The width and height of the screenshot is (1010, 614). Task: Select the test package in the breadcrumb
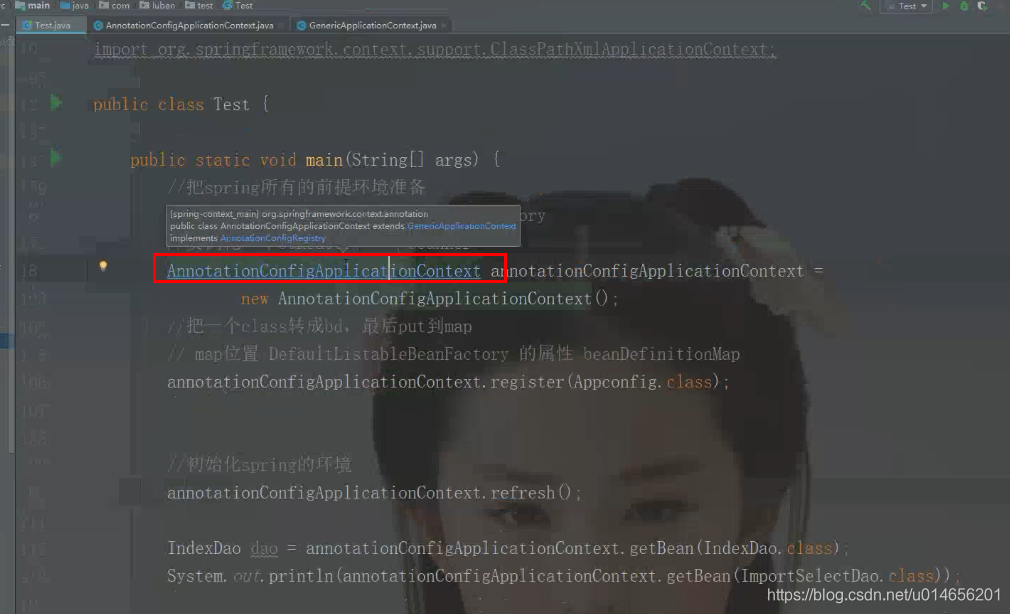click(199, 5)
